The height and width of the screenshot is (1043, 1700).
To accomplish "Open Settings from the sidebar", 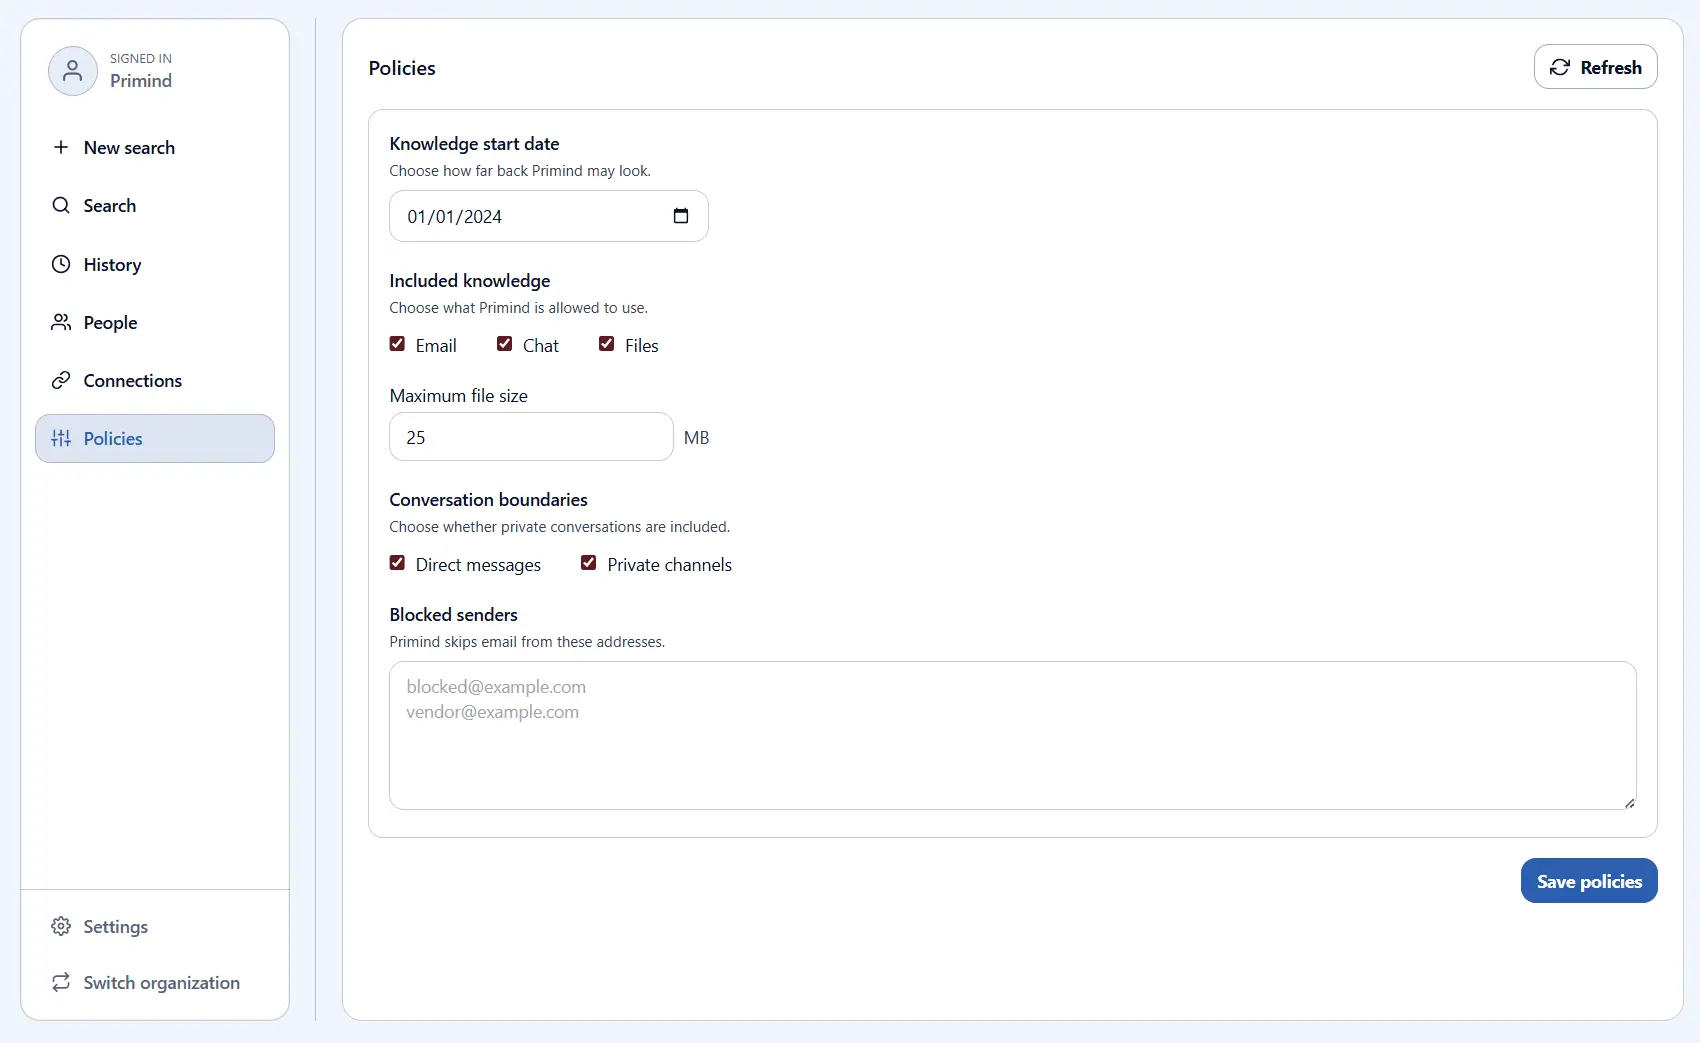I will click(155, 927).
